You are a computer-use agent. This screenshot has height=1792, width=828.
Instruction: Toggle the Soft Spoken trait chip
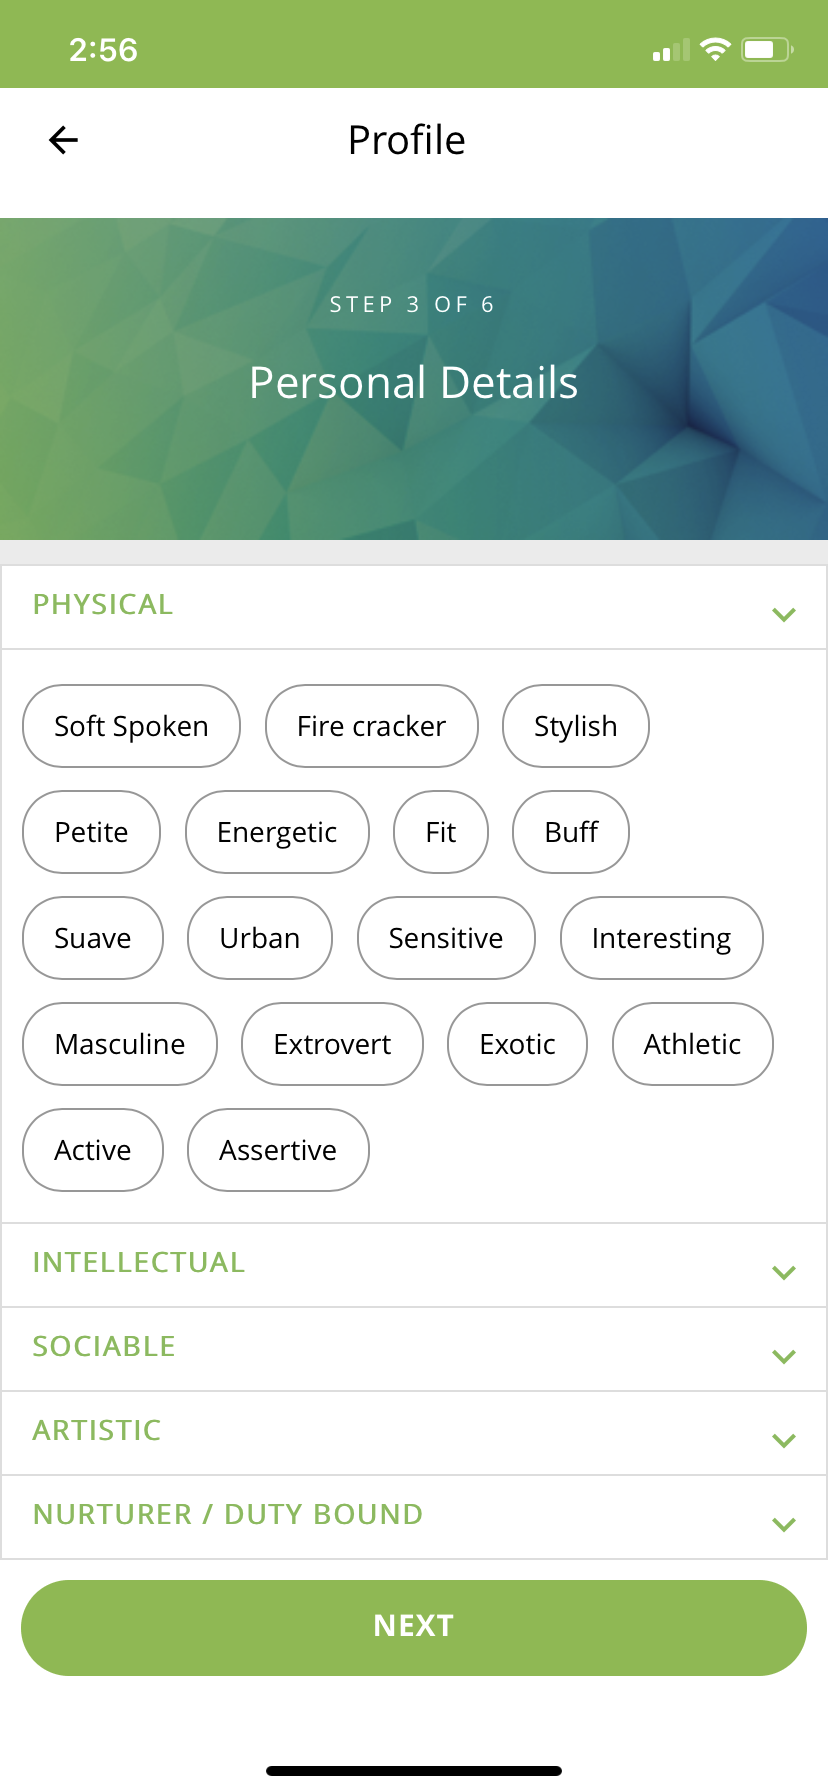tap(131, 726)
